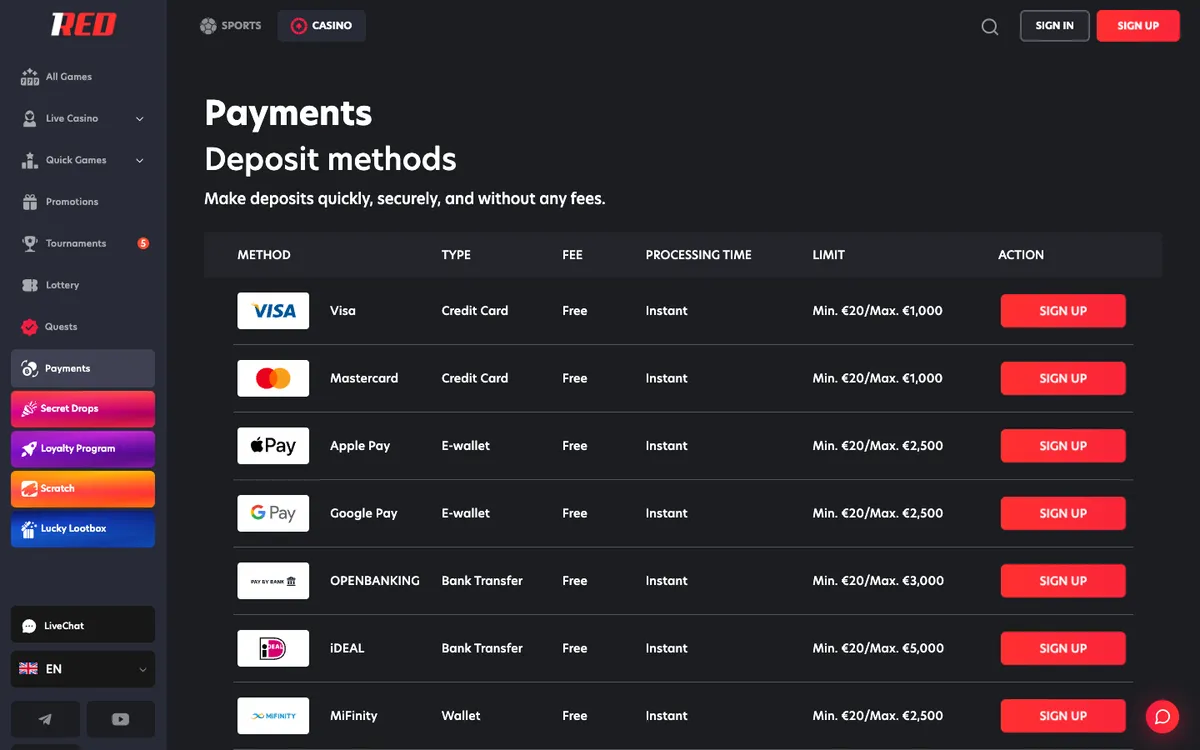The width and height of the screenshot is (1200, 750).
Task: Click Wallet type in MiFinity row
Action: click(461, 716)
